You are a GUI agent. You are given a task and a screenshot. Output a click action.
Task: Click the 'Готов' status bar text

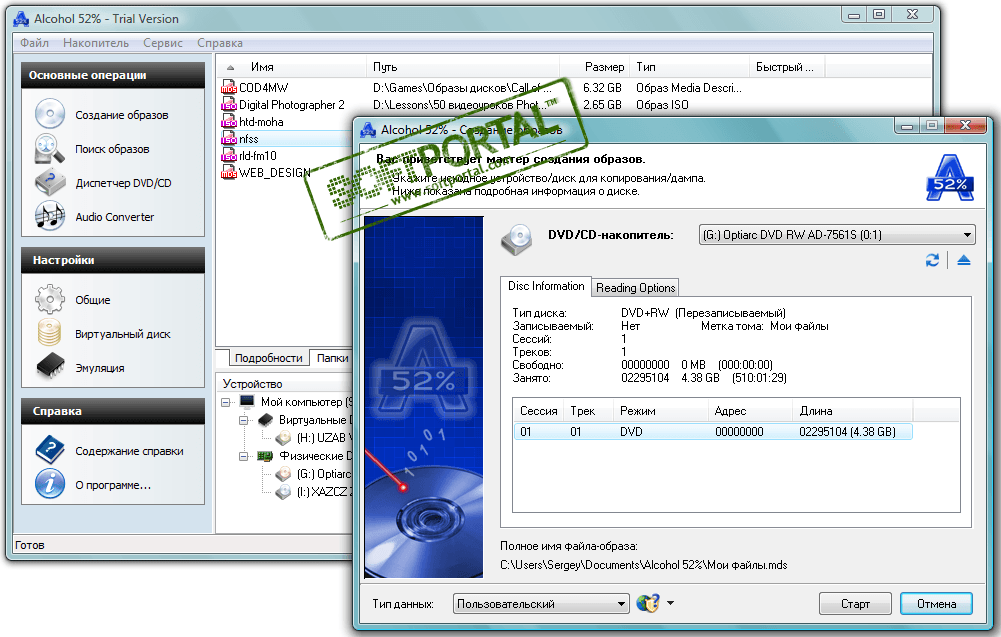(x=29, y=545)
